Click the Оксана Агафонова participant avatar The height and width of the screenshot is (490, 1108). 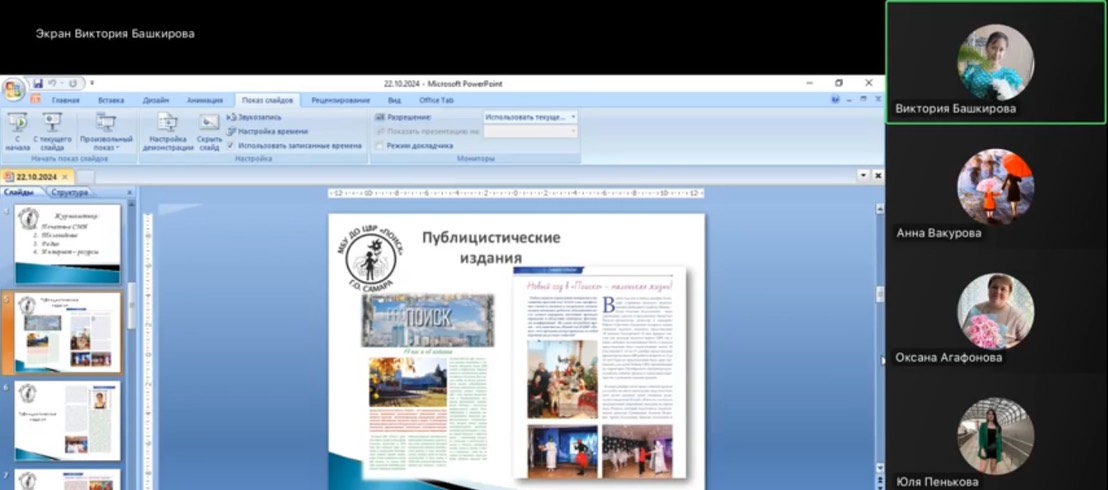tap(996, 311)
